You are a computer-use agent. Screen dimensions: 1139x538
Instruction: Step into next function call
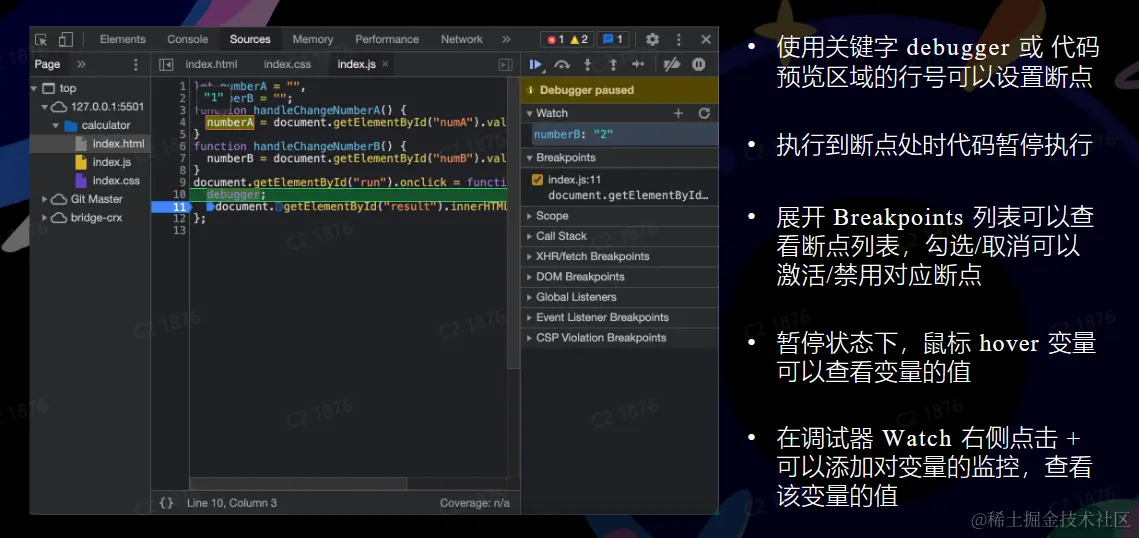click(588, 65)
